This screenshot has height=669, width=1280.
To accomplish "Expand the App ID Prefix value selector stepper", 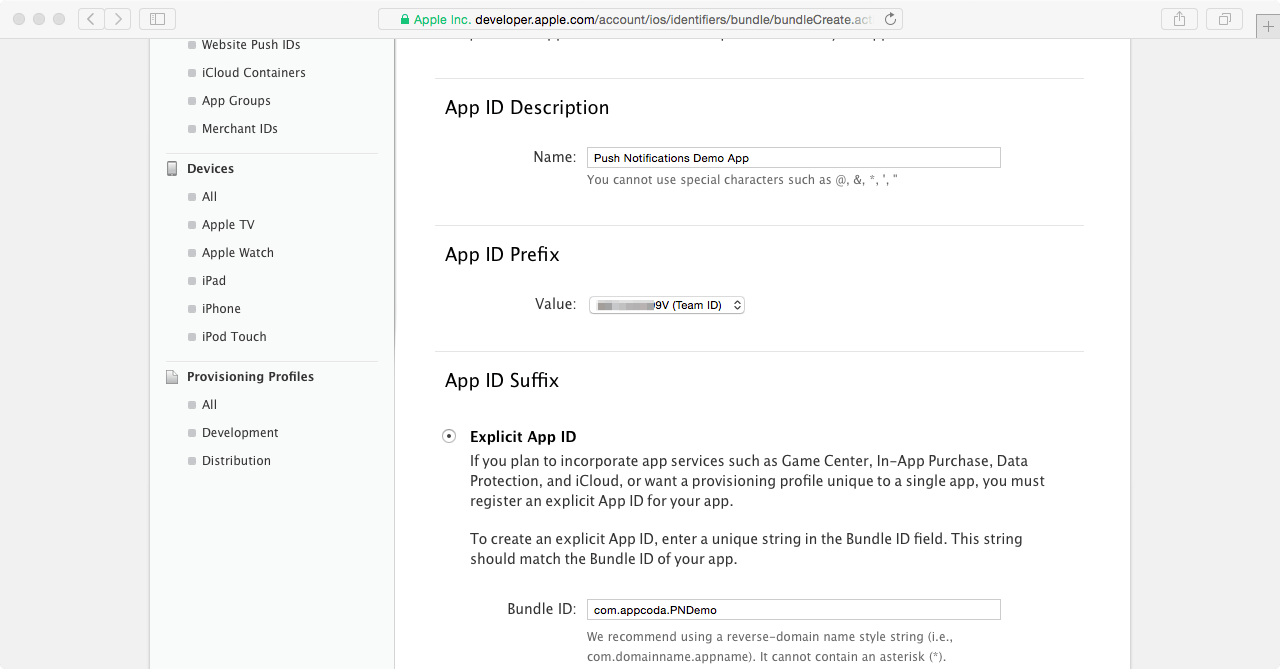I will point(735,305).
